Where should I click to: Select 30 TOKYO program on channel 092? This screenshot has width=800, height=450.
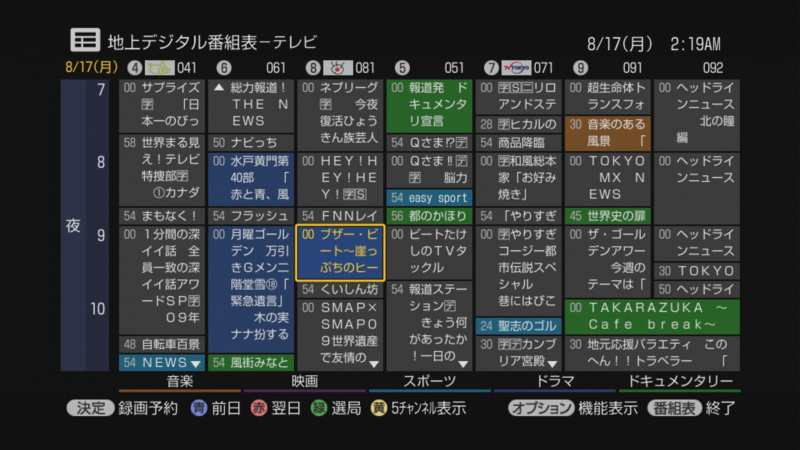click(697, 271)
